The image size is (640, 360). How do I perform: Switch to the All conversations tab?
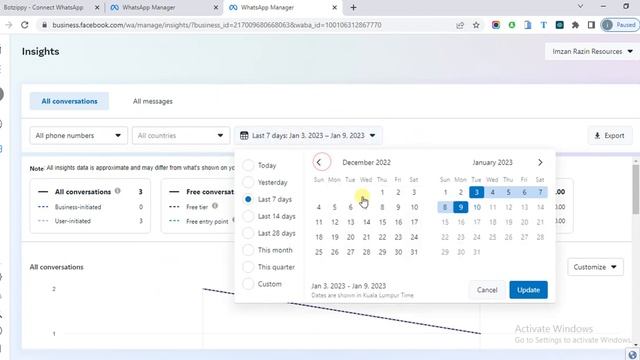(69, 101)
